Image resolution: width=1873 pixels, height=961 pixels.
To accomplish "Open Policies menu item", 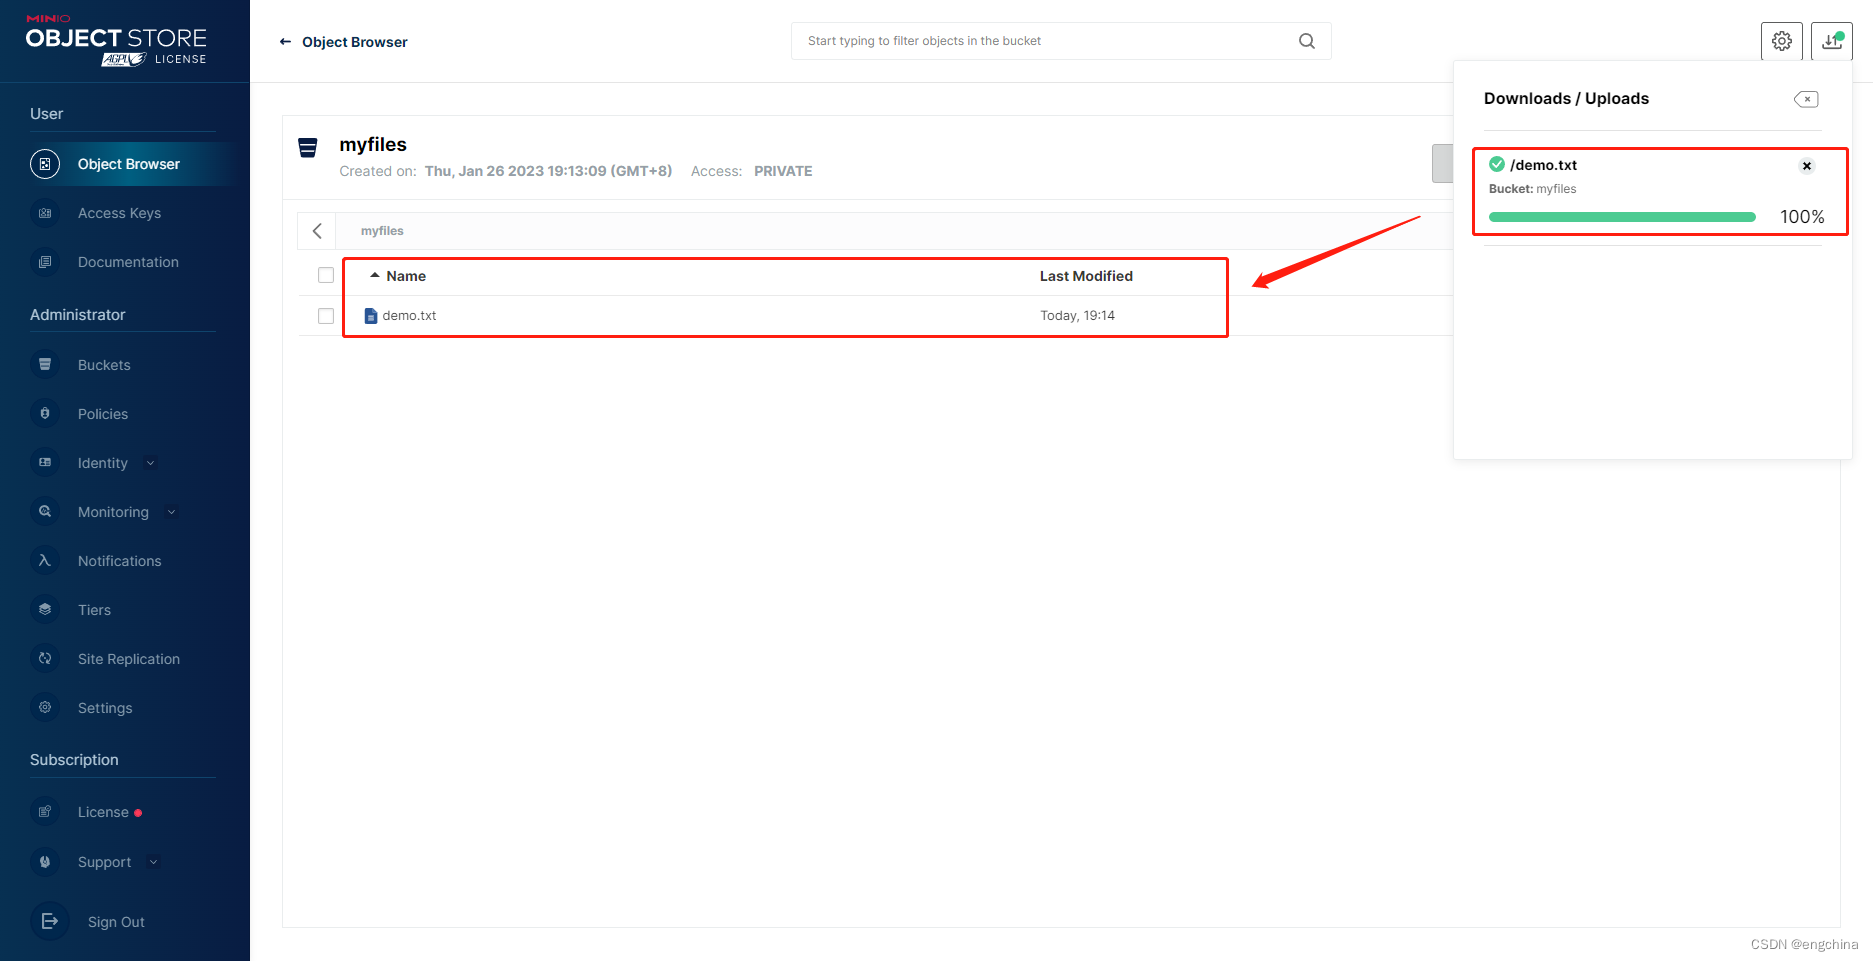I will (x=103, y=414).
